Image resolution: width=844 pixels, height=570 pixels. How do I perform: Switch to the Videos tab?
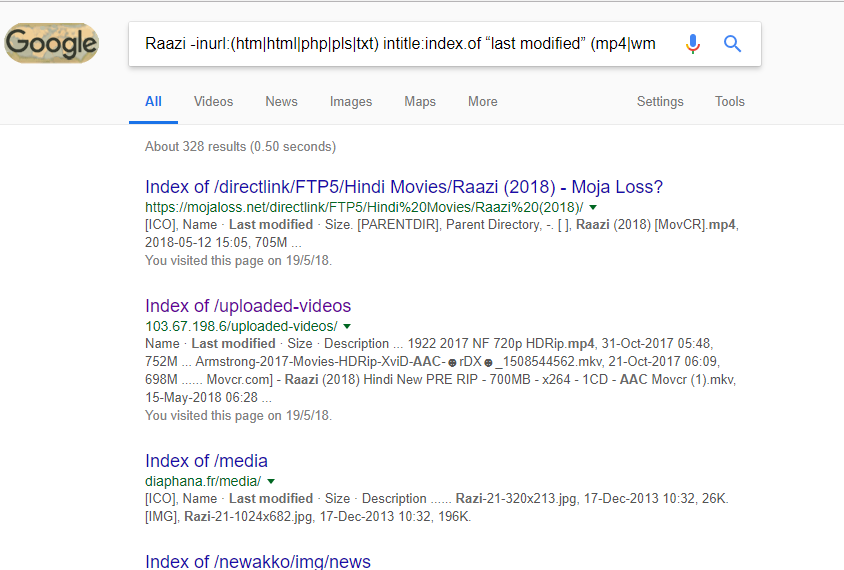[214, 101]
